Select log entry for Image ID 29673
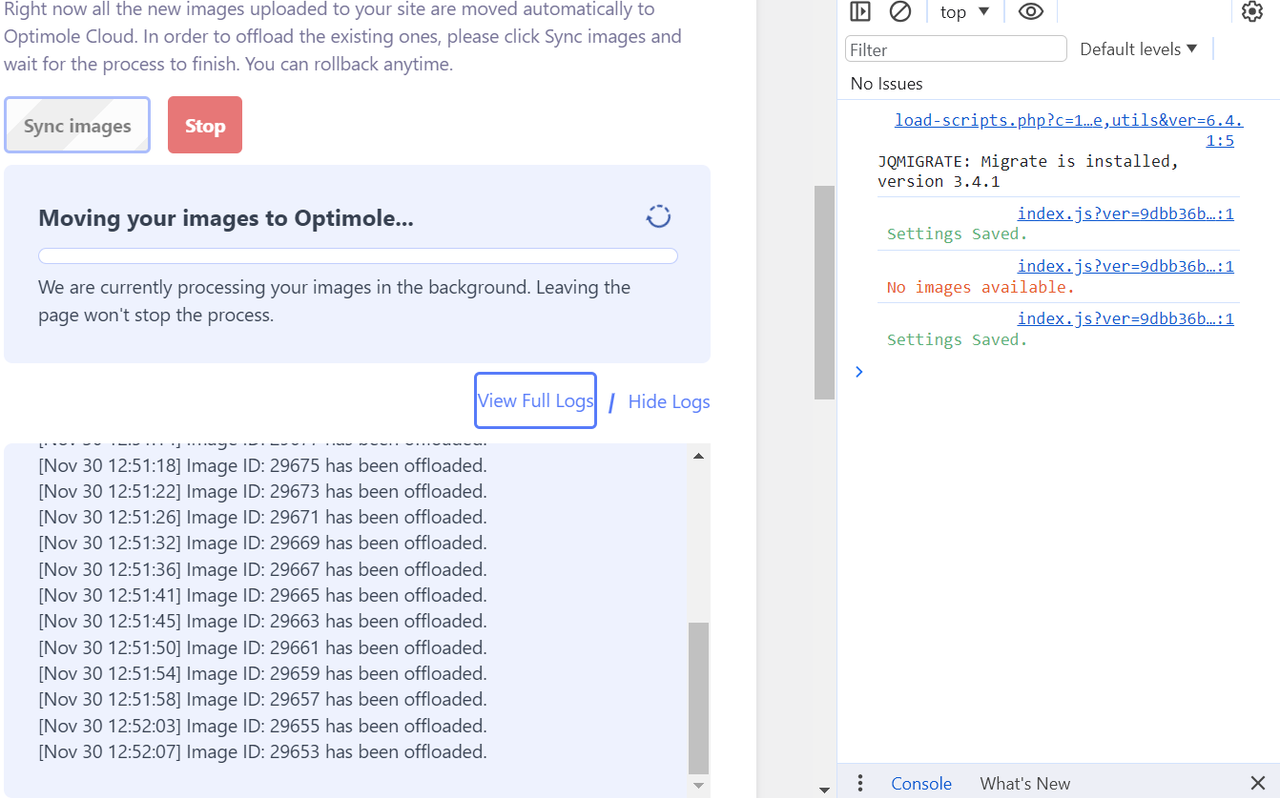This screenshot has height=798, width=1280. (x=263, y=491)
